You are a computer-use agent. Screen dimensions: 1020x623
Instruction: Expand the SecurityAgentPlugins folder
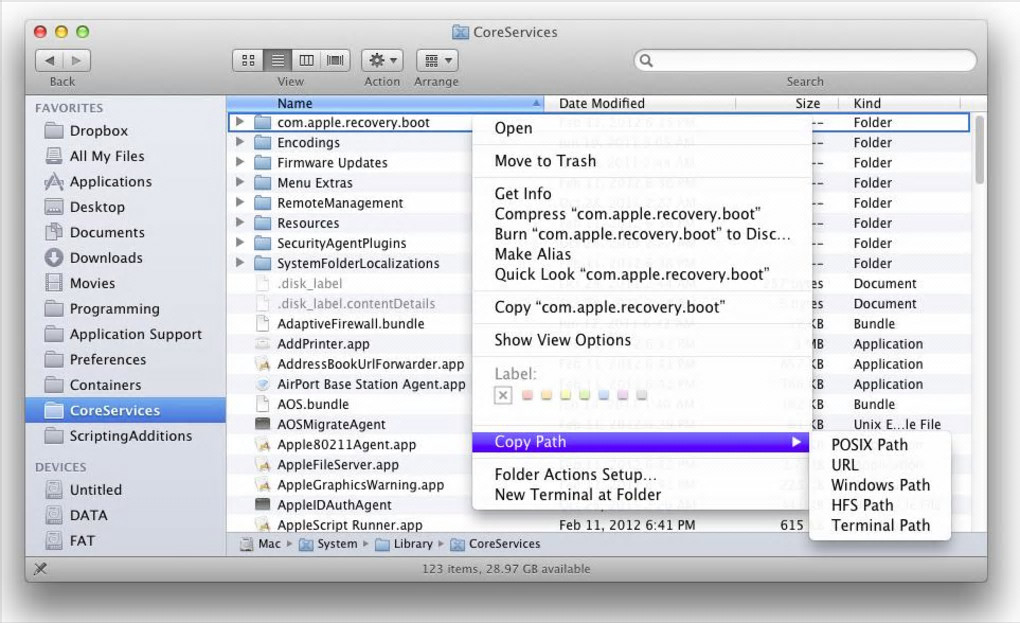240,243
